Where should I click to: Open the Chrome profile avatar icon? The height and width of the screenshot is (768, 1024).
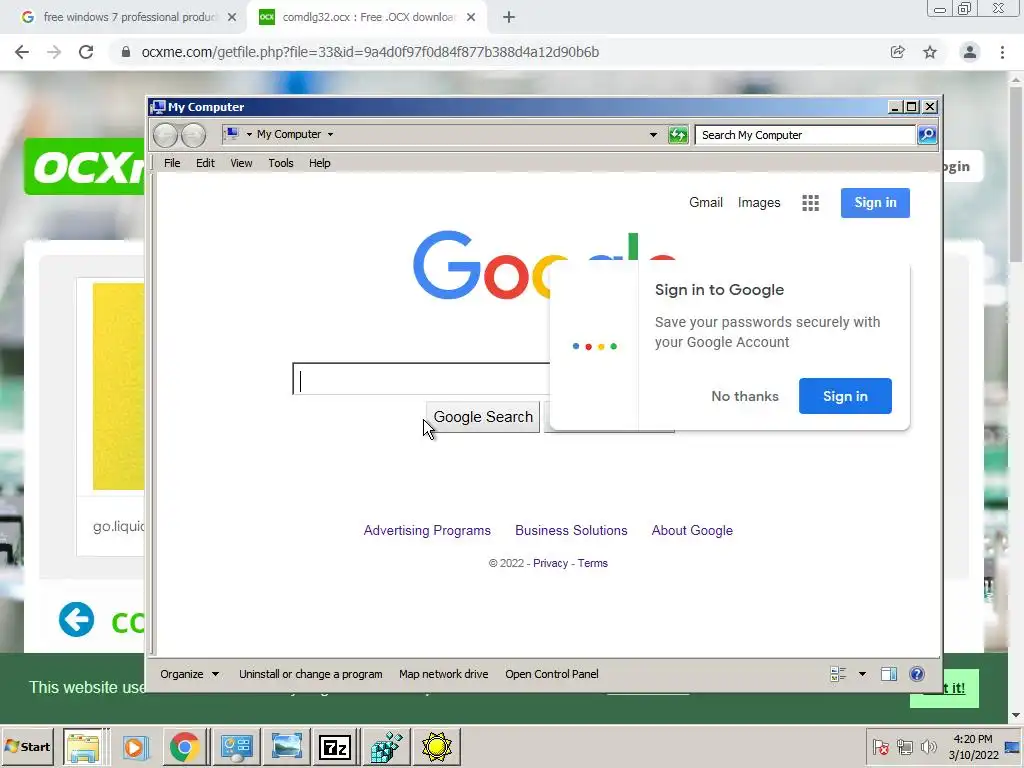(x=970, y=52)
